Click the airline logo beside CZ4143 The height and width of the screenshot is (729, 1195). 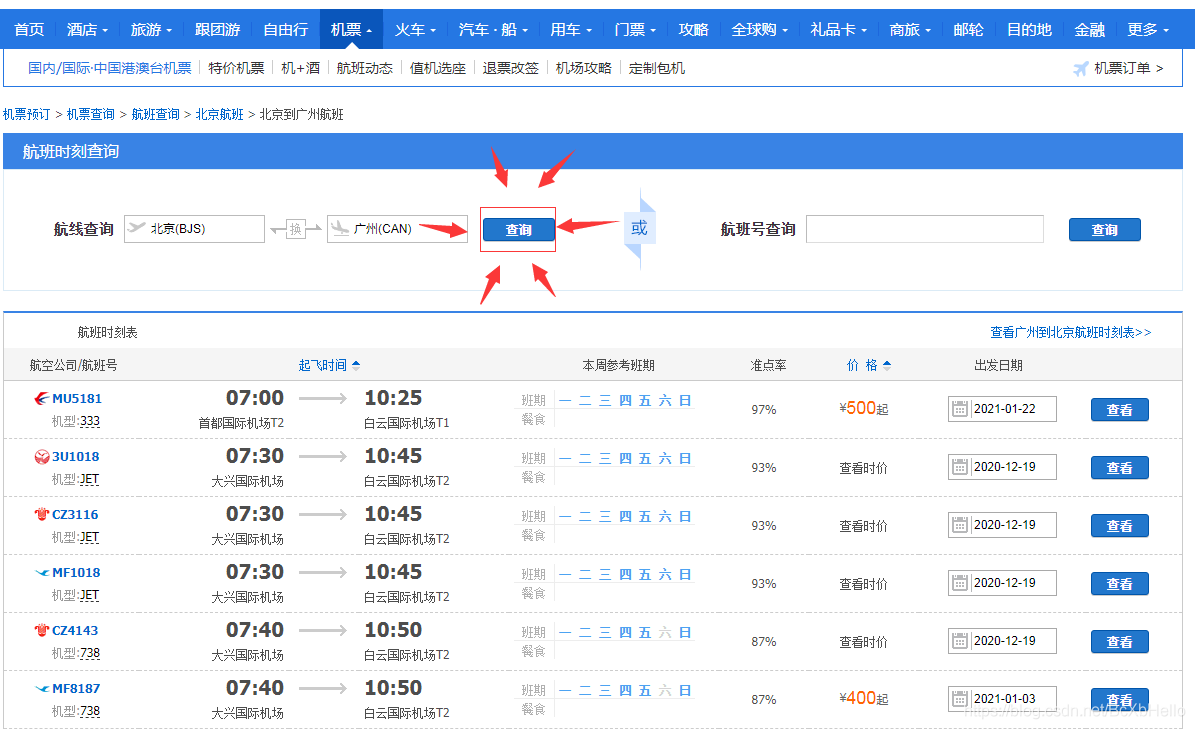coord(42,630)
